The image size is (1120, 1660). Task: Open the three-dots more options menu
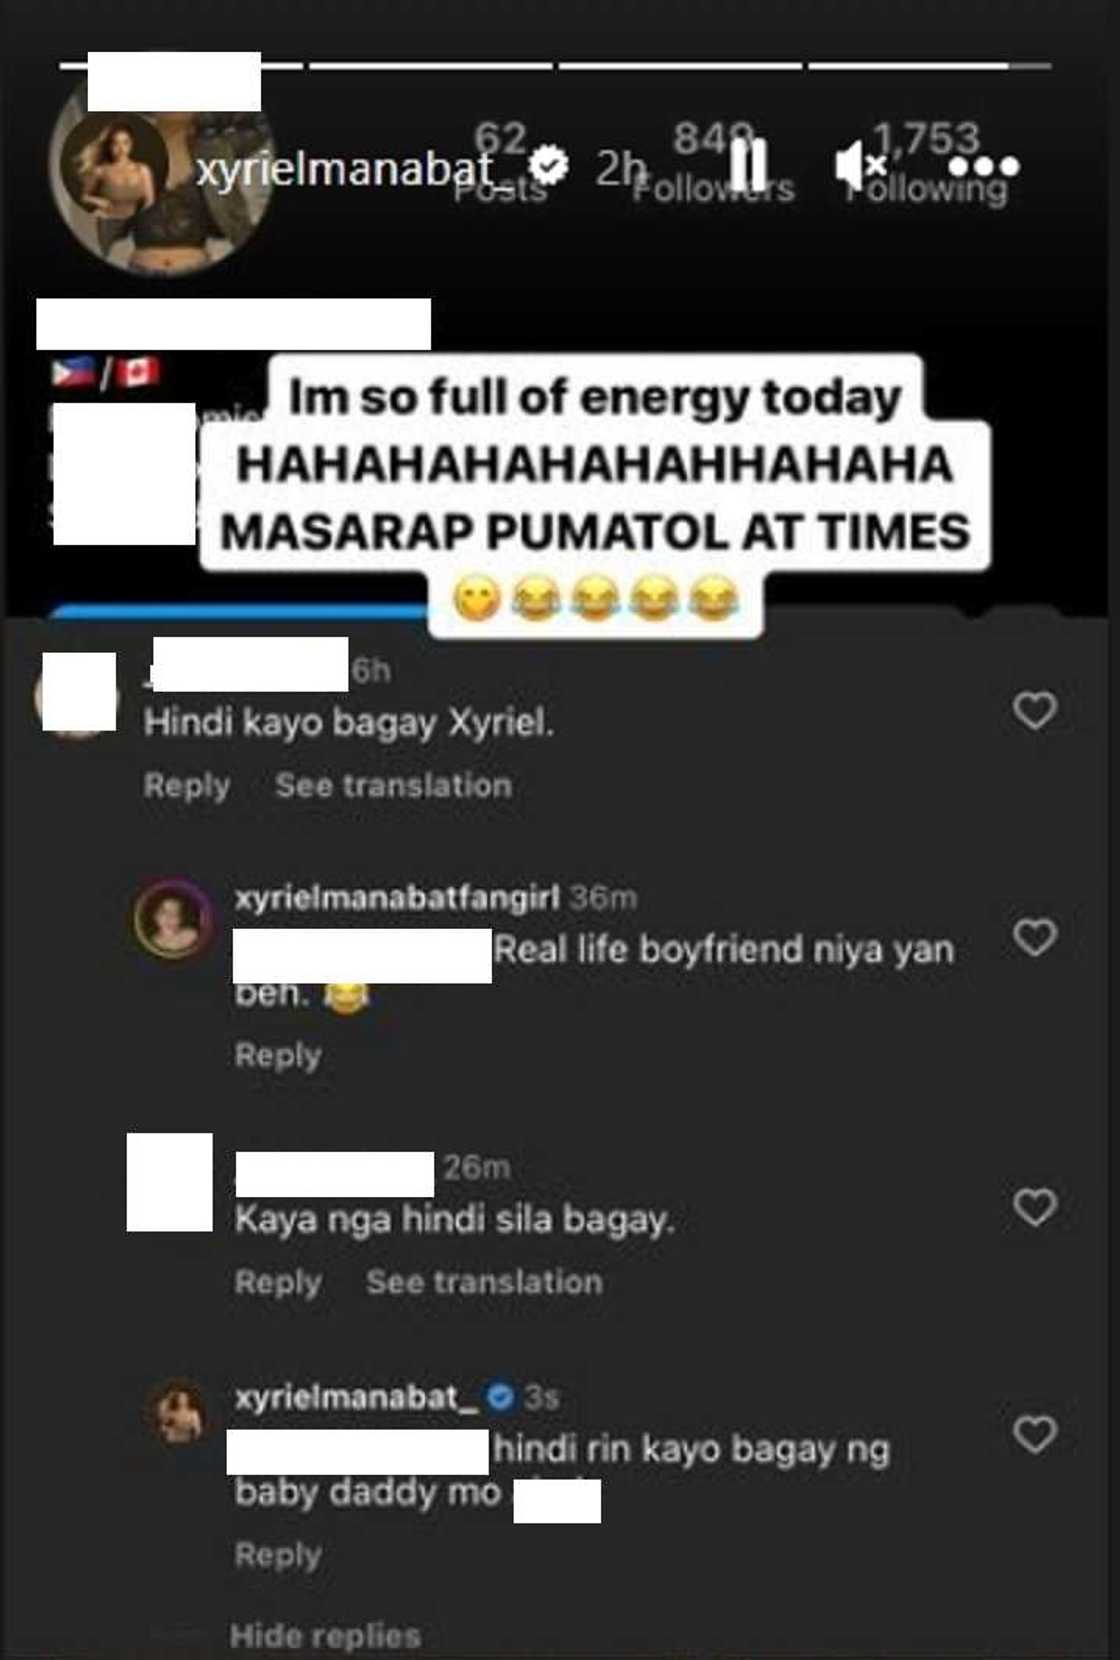point(987,166)
